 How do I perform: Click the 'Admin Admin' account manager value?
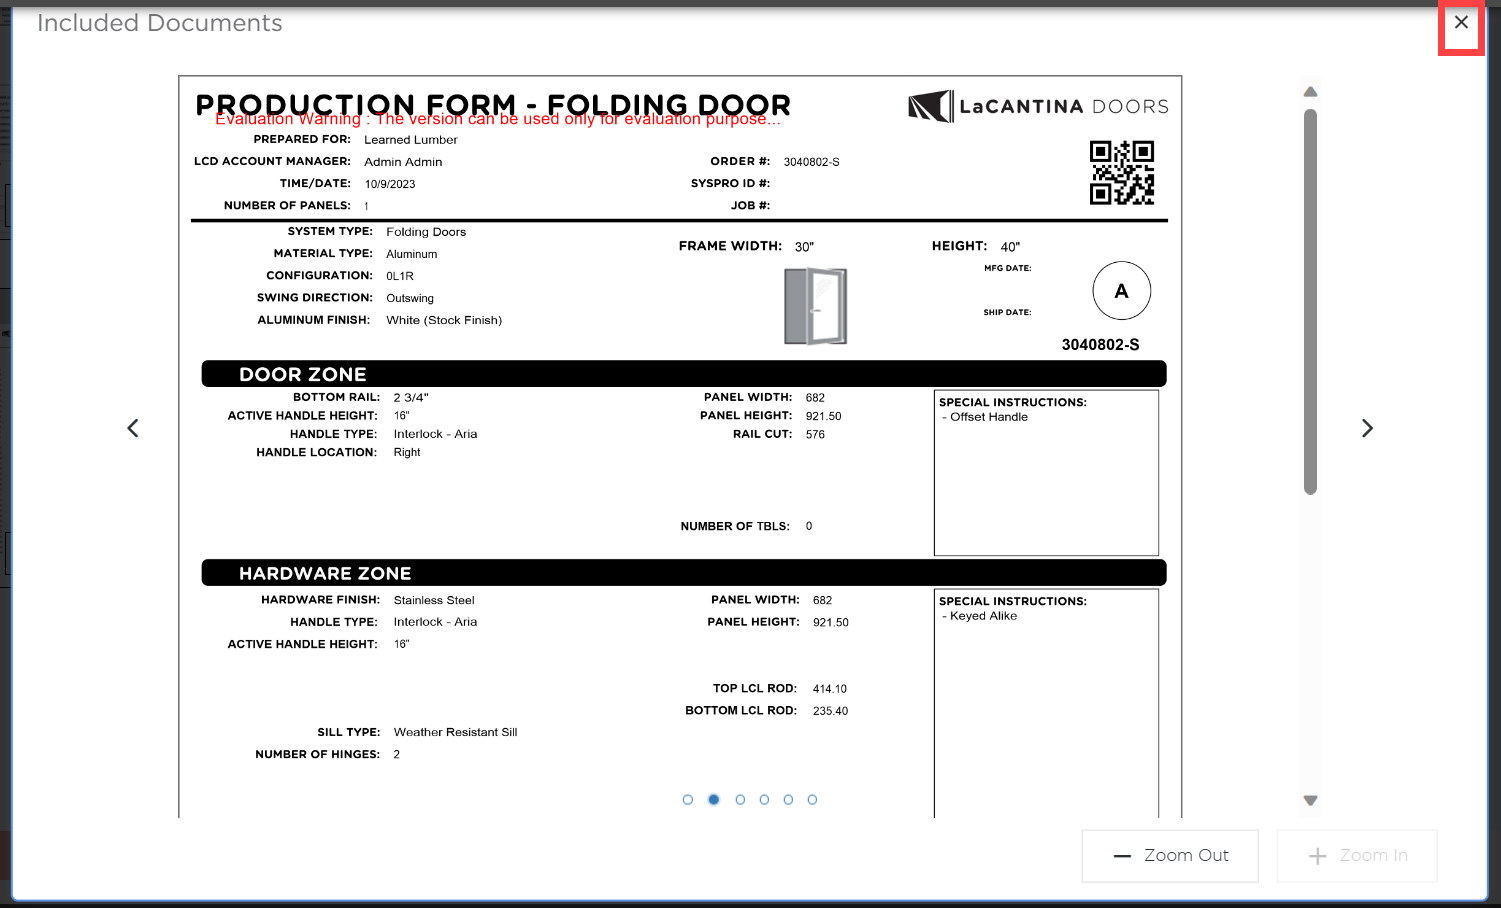403,162
